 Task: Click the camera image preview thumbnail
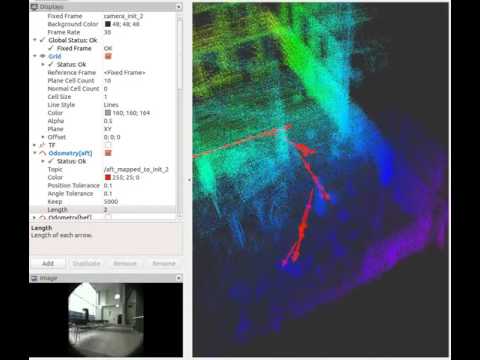pos(106,320)
